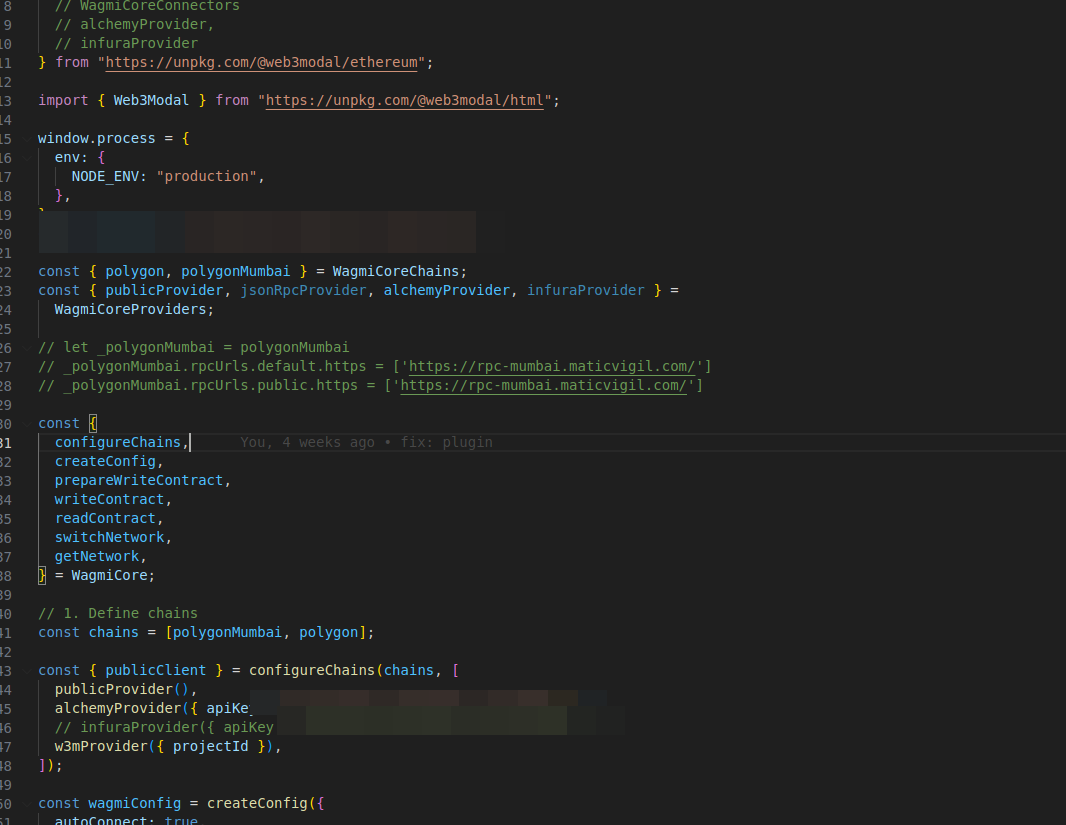Place cursor on w3mProvider projectId line
Viewport: 1066px width, 825px height.
coord(210,745)
